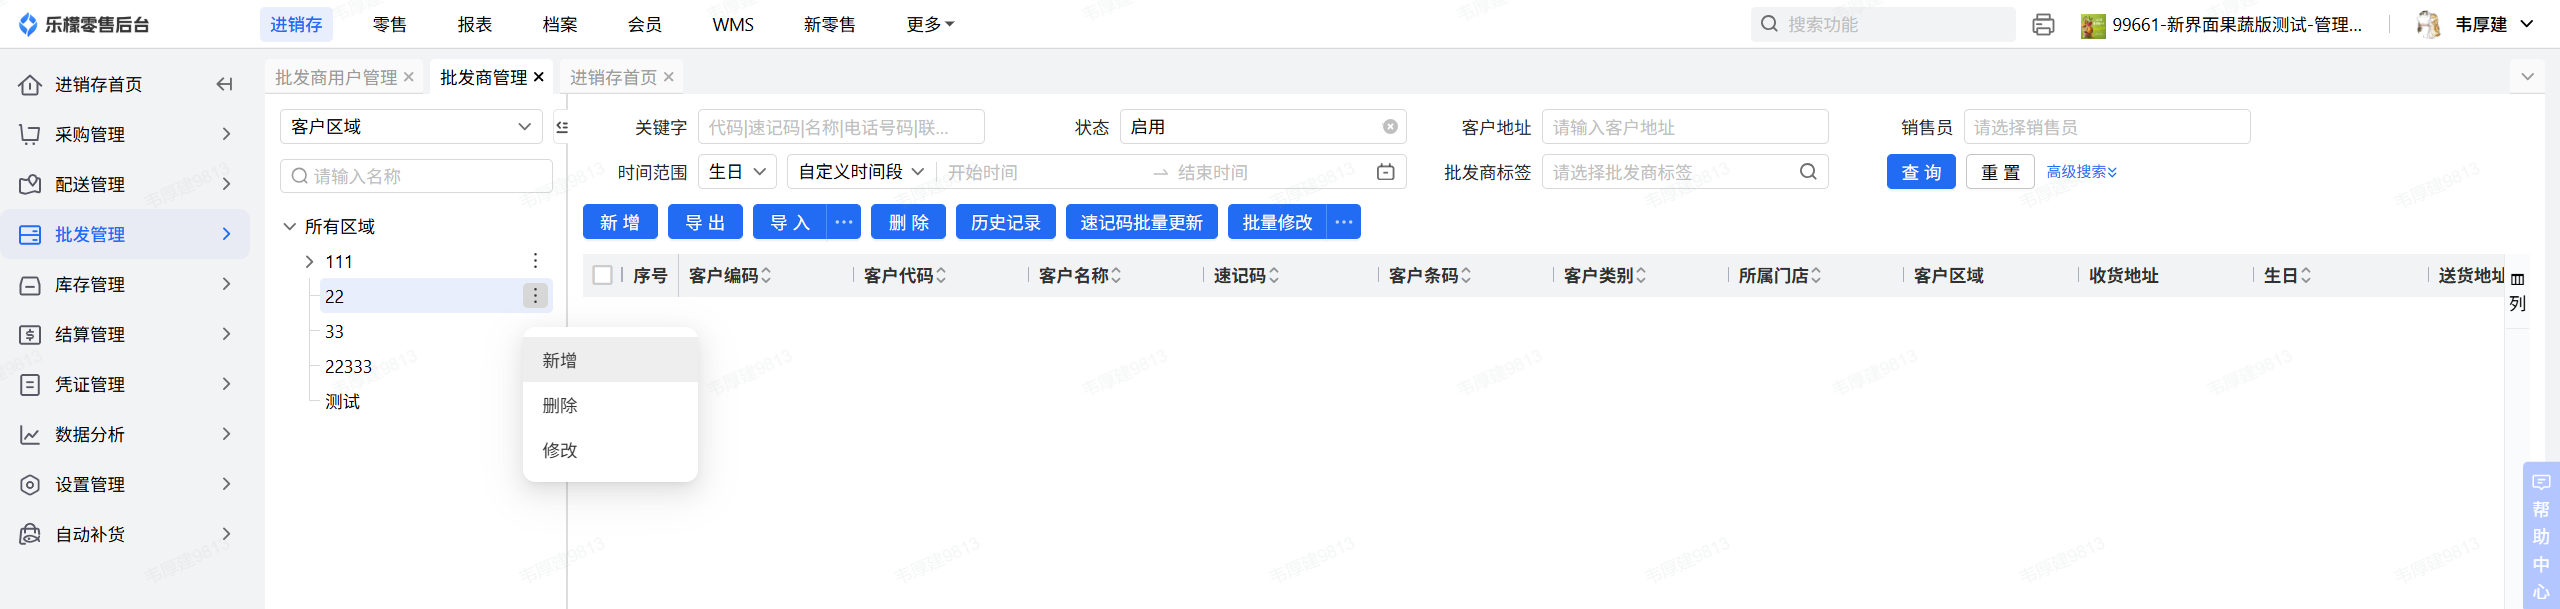2560x609 pixels.
Task: Focus the 客户地址 input field
Action: pos(1685,127)
